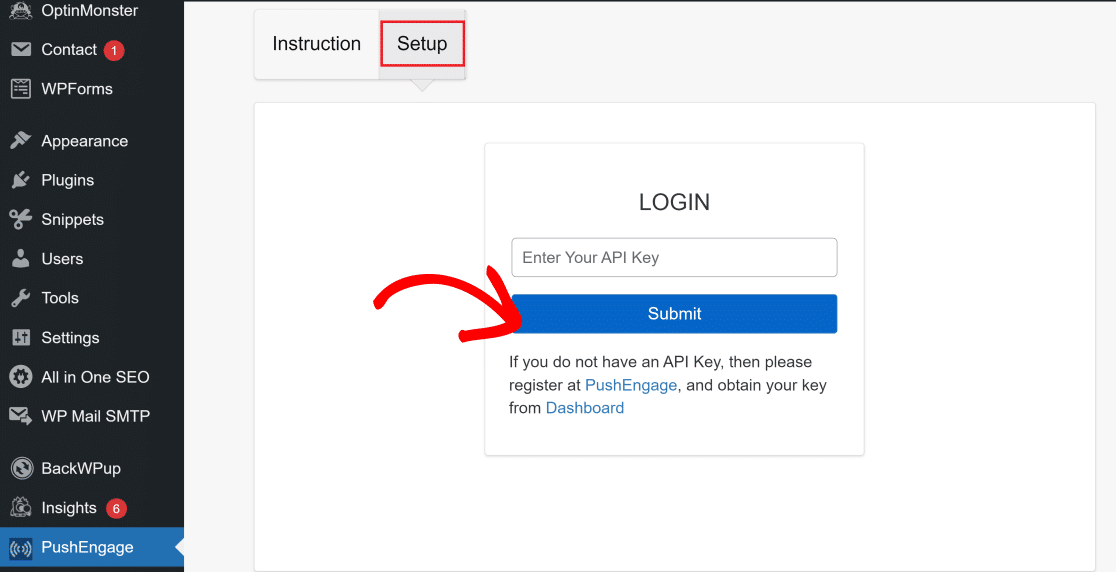This screenshot has width=1116, height=572.
Task: Switch to the Instruction tab
Action: point(316,44)
